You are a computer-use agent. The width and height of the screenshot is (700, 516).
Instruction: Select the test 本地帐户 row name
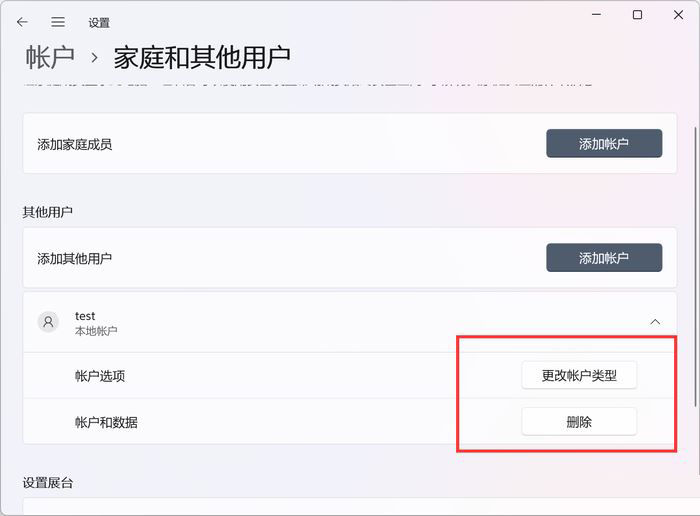(x=85, y=316)
